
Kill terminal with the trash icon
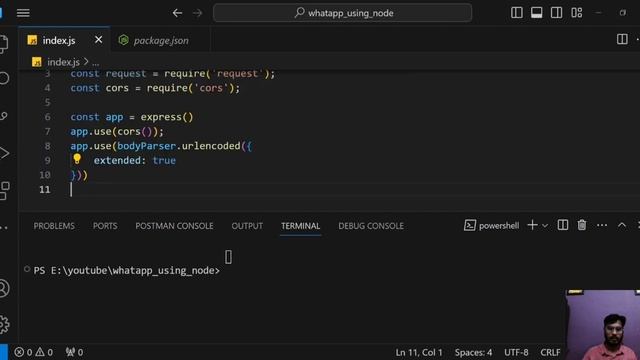(x=582, y=225)
